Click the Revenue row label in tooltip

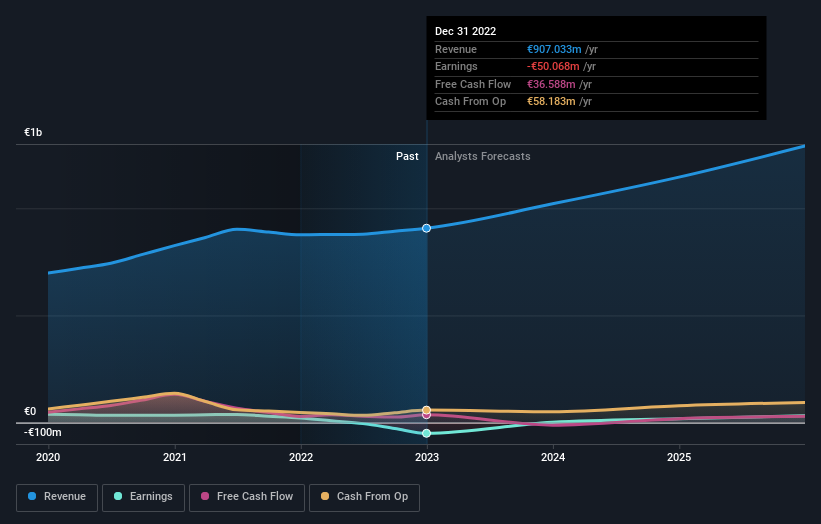pyautogui.click(x=456, y=49)
